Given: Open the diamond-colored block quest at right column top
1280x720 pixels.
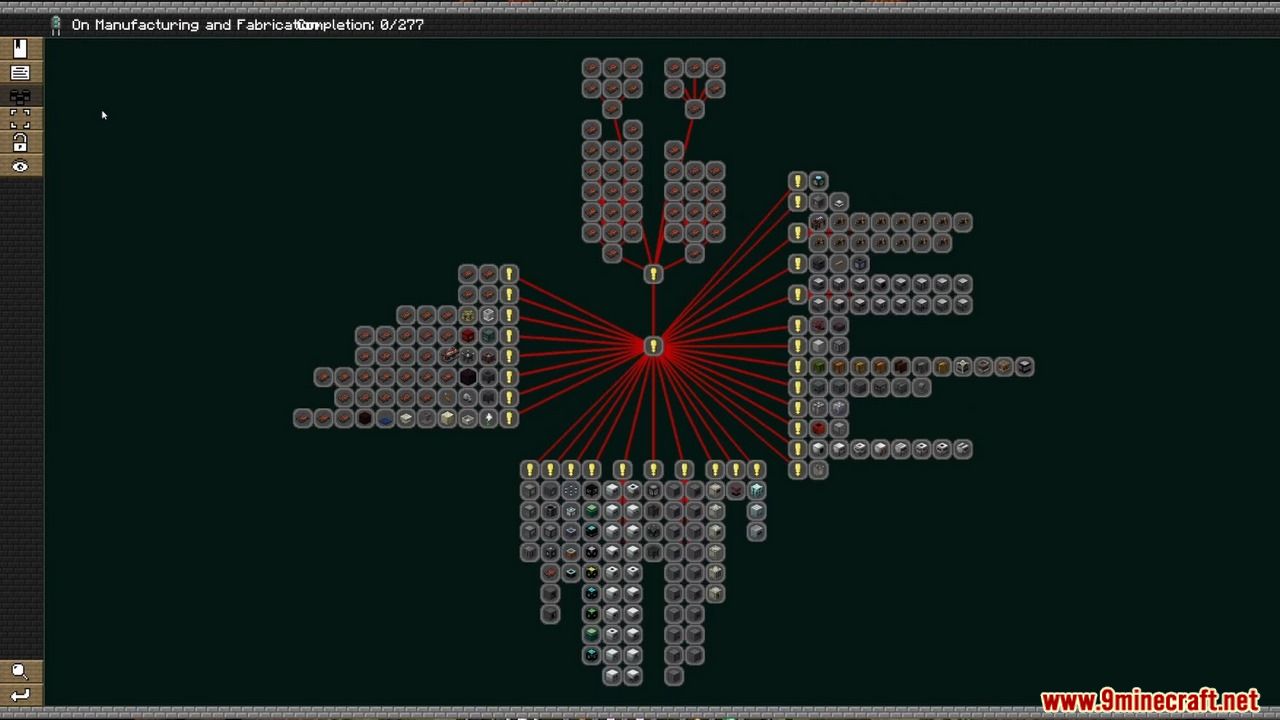Looking at the screenshot, I should coord(819,181).
